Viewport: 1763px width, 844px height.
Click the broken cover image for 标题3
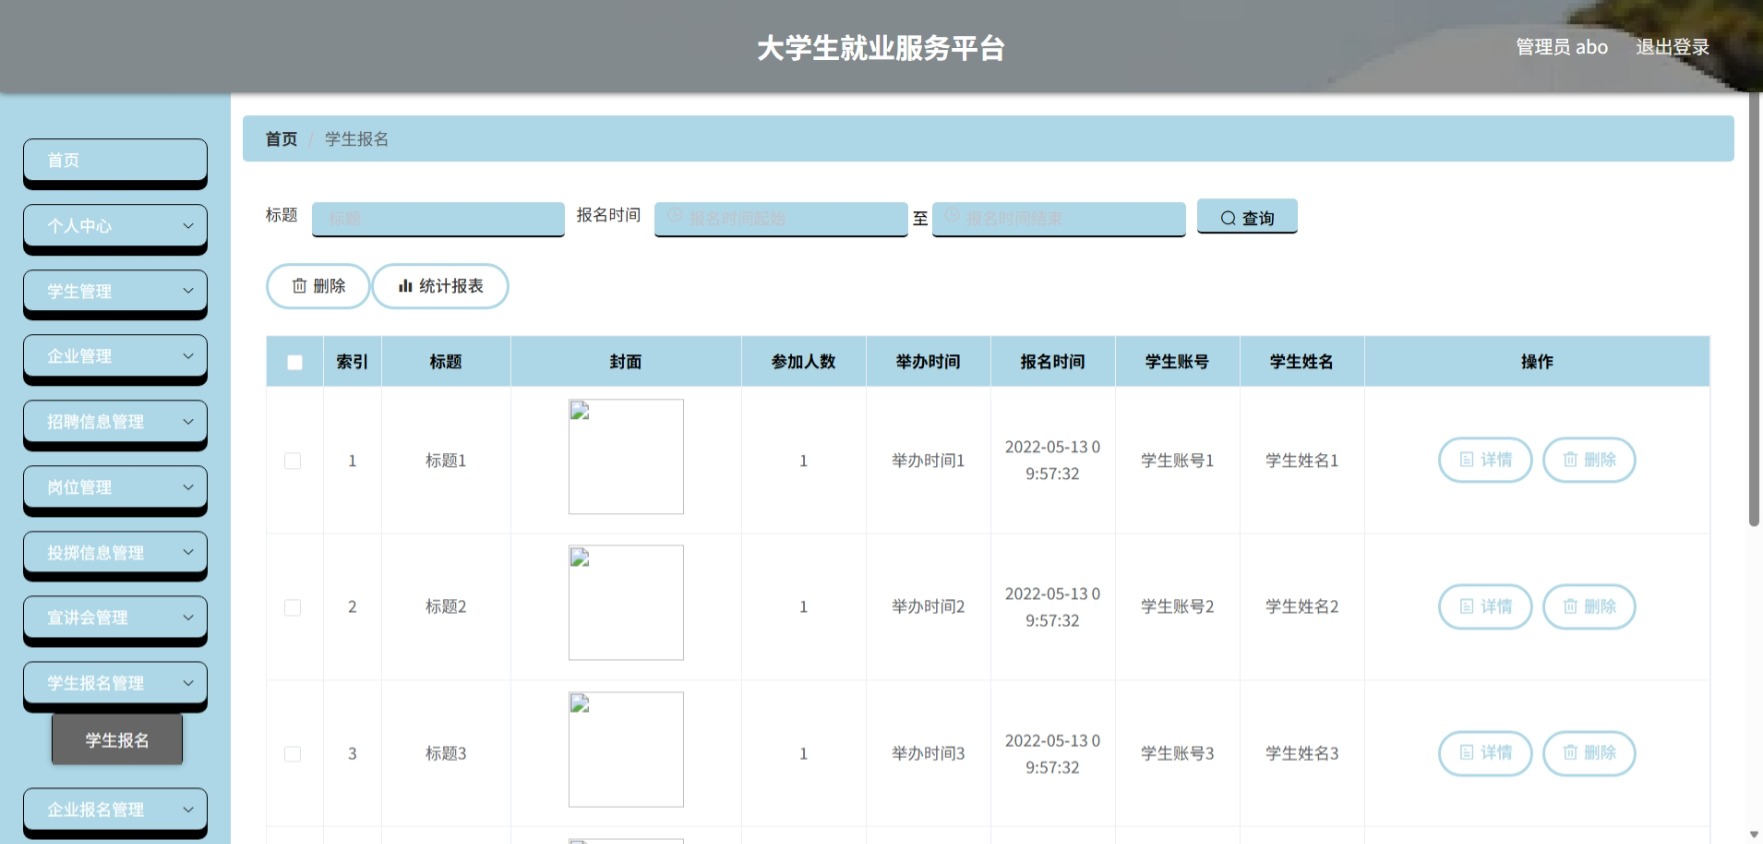(626, 750)
